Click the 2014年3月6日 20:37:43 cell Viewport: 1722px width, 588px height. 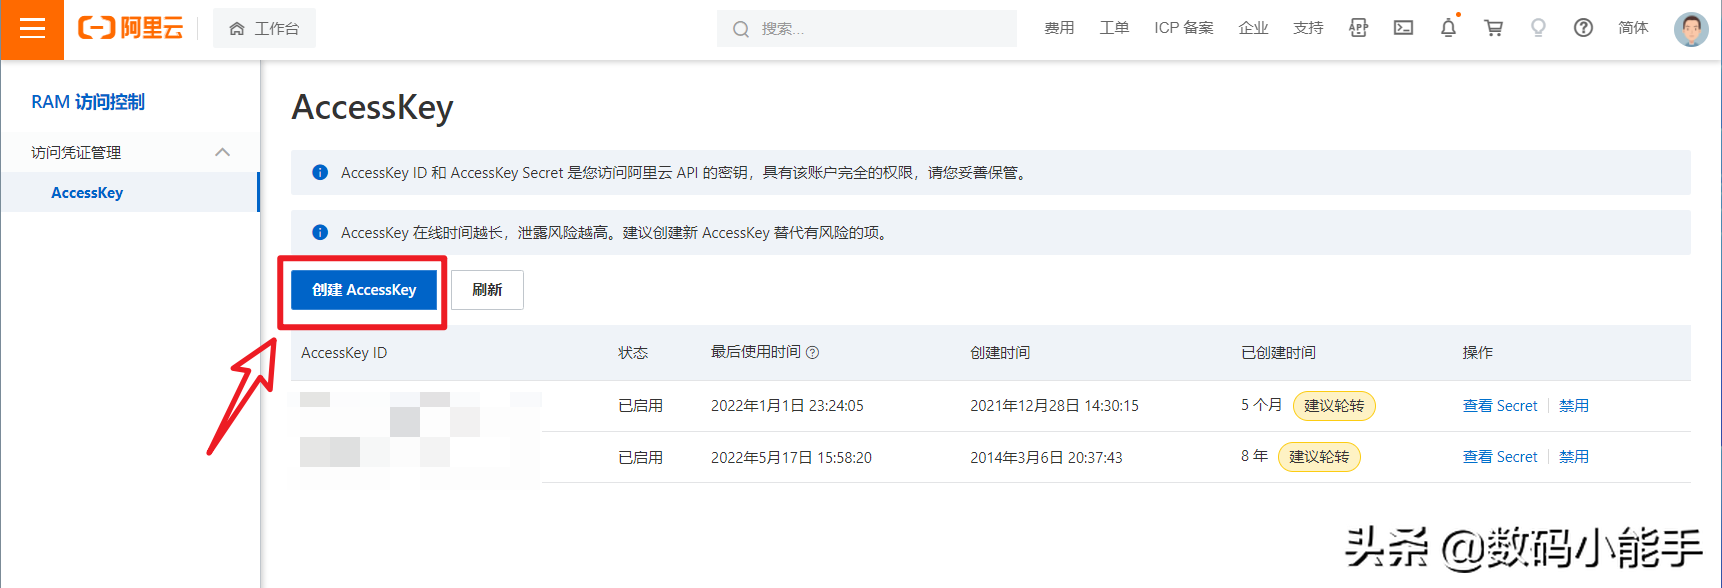1046,457
